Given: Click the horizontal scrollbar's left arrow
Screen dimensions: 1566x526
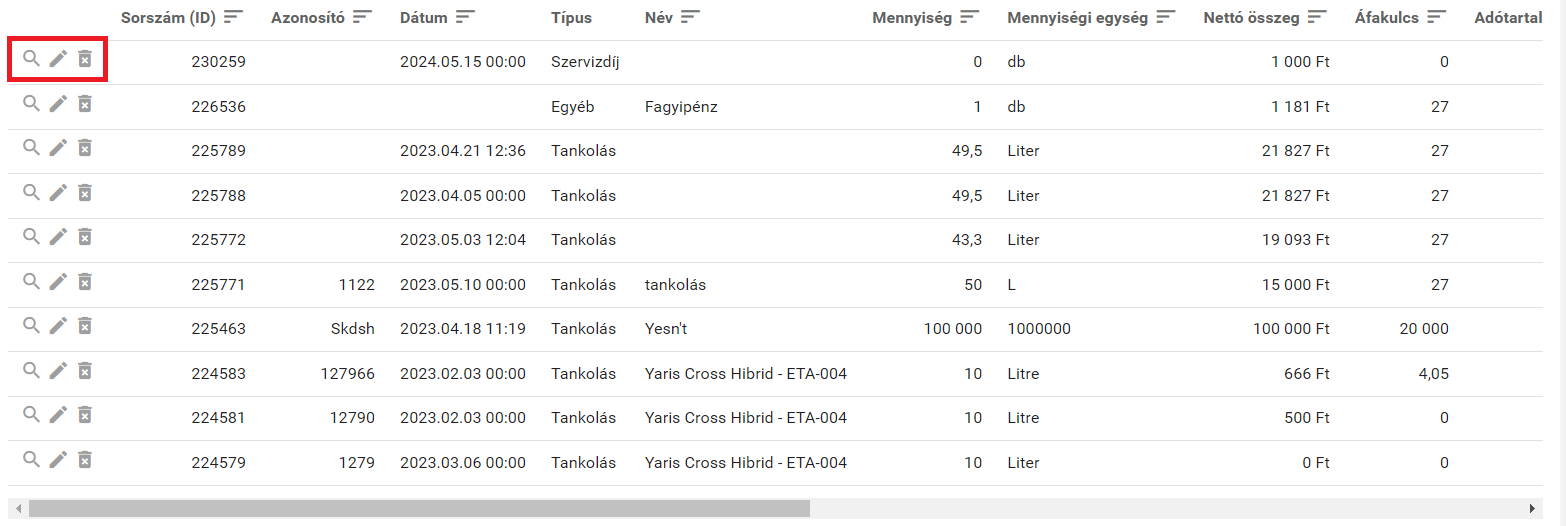Looking at the screenshot, I should click(x=19, y=509).
